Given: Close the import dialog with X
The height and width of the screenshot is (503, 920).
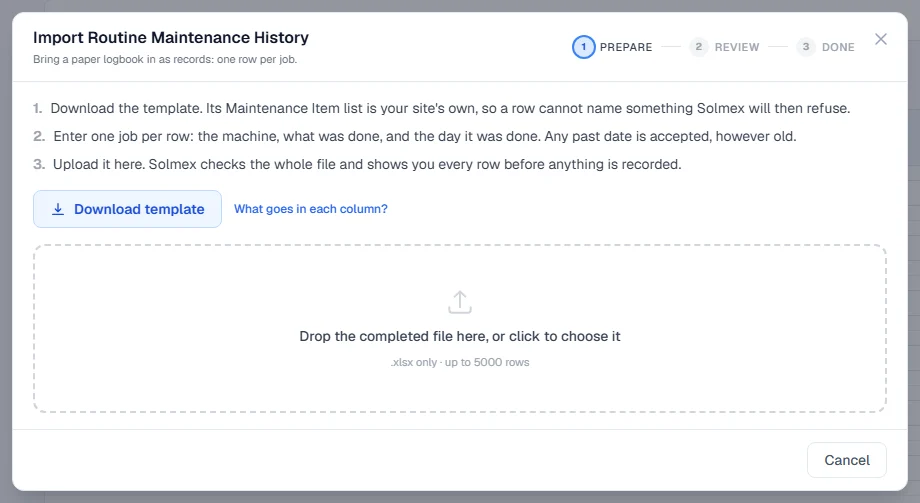Looking at the screenshot, I should coord(881,39).
